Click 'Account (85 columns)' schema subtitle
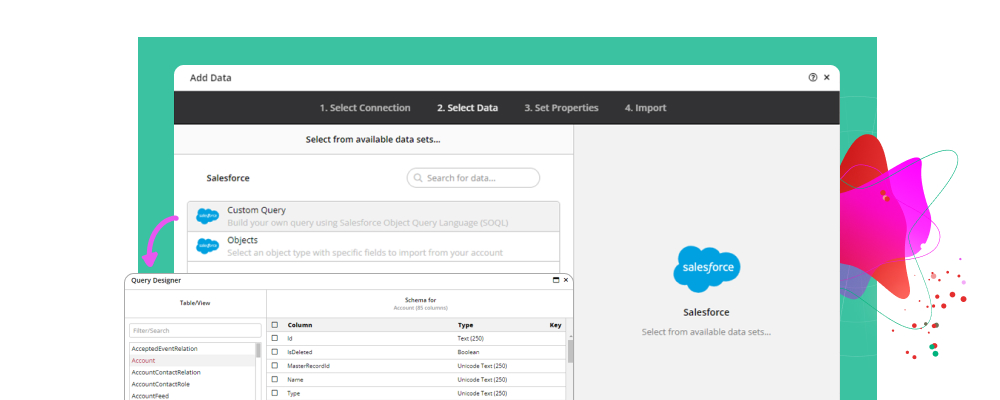This screenshot has width=1000, height=400. tap(420, 307)
